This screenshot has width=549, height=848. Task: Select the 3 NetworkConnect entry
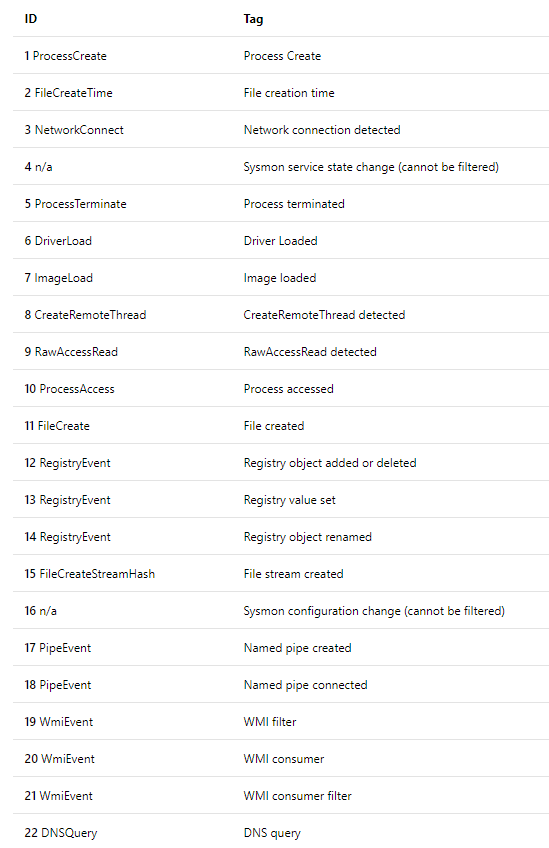tap(74, 130)
